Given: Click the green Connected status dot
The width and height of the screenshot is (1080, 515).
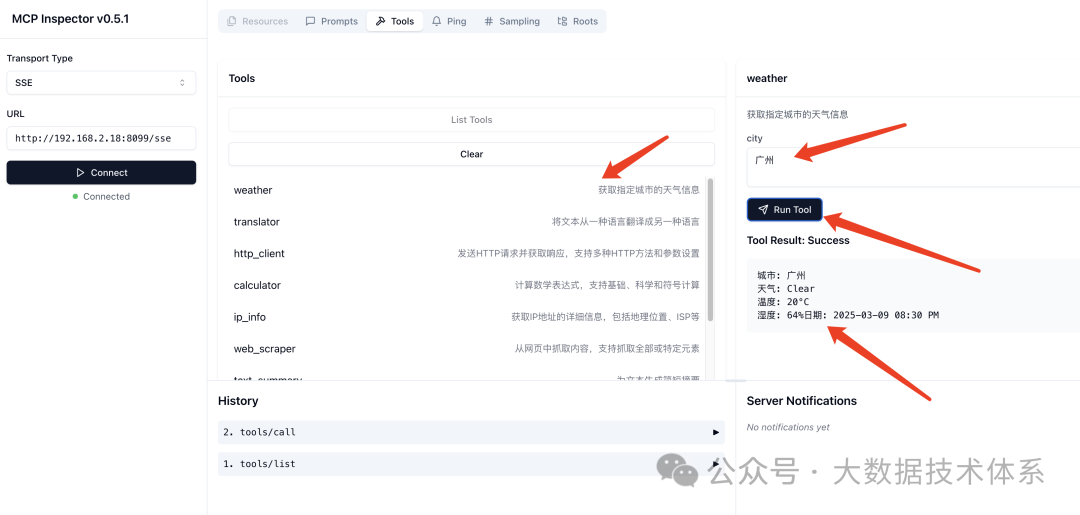Looking at the screenshot, I should [75, 197].
